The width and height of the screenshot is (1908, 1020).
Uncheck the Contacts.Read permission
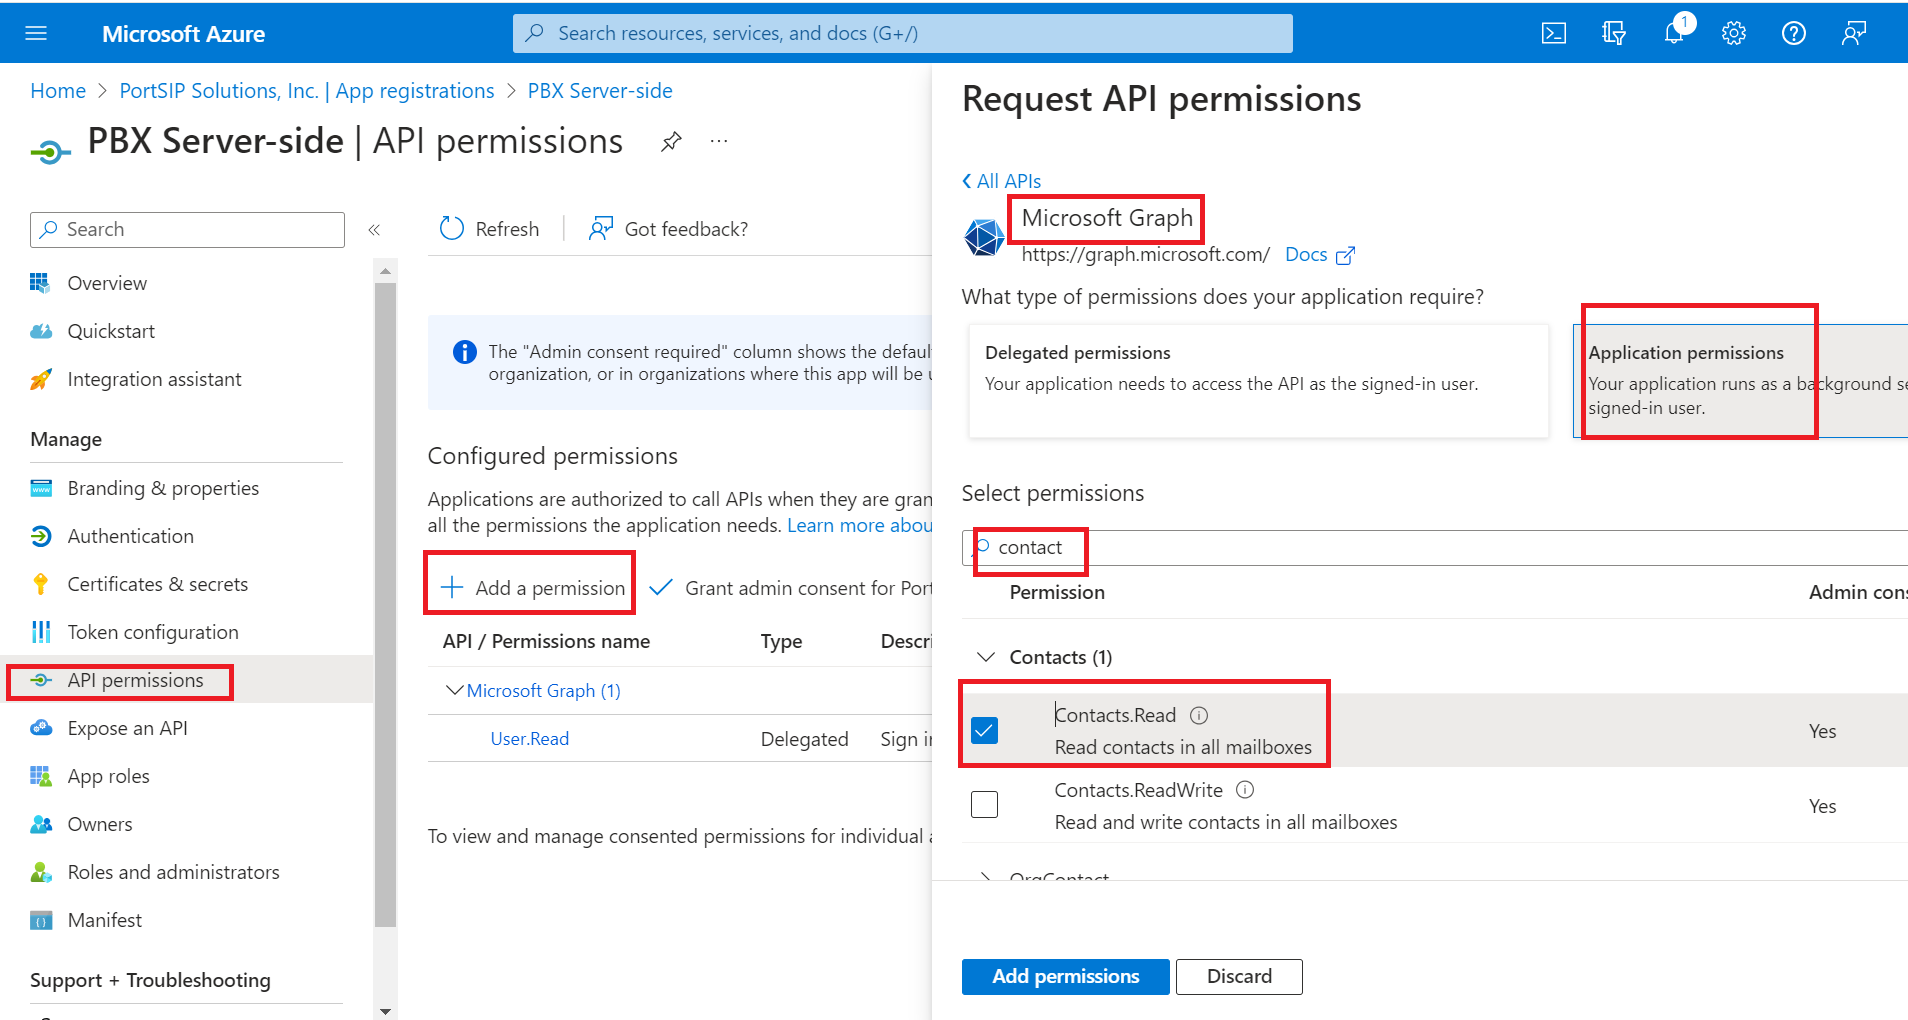[x=984, y=730]
